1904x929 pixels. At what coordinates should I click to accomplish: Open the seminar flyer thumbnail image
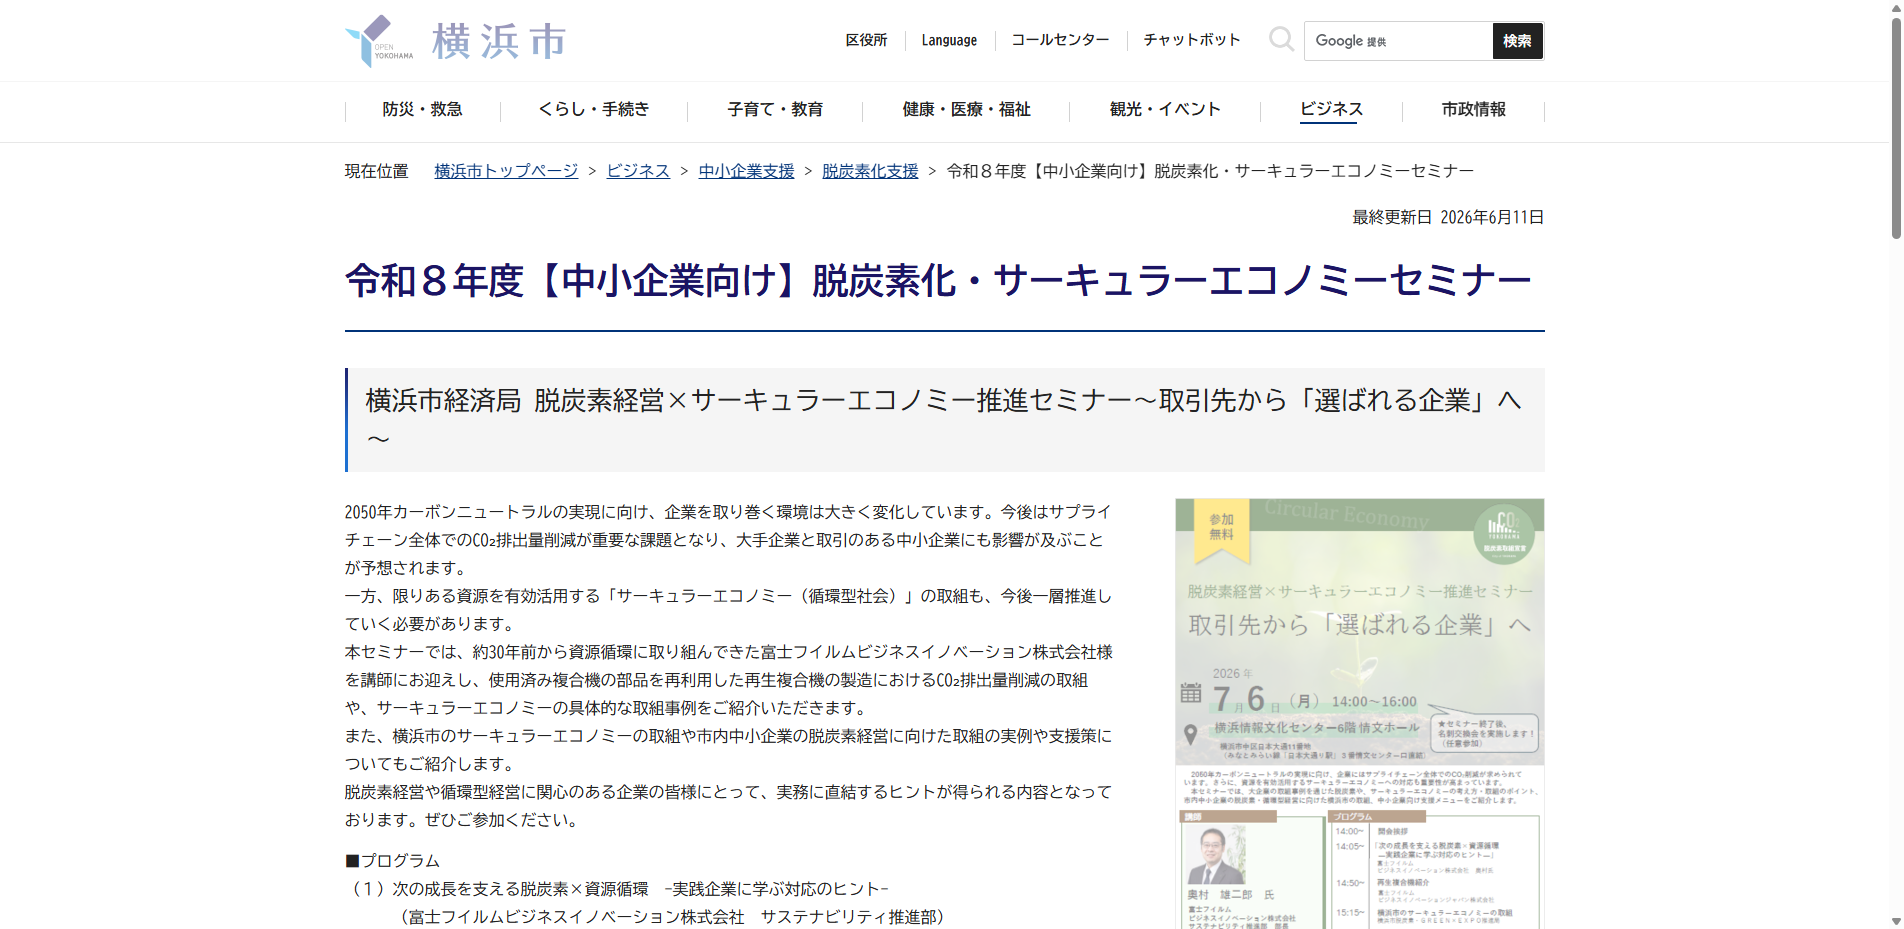click(x=1360, y=714)
